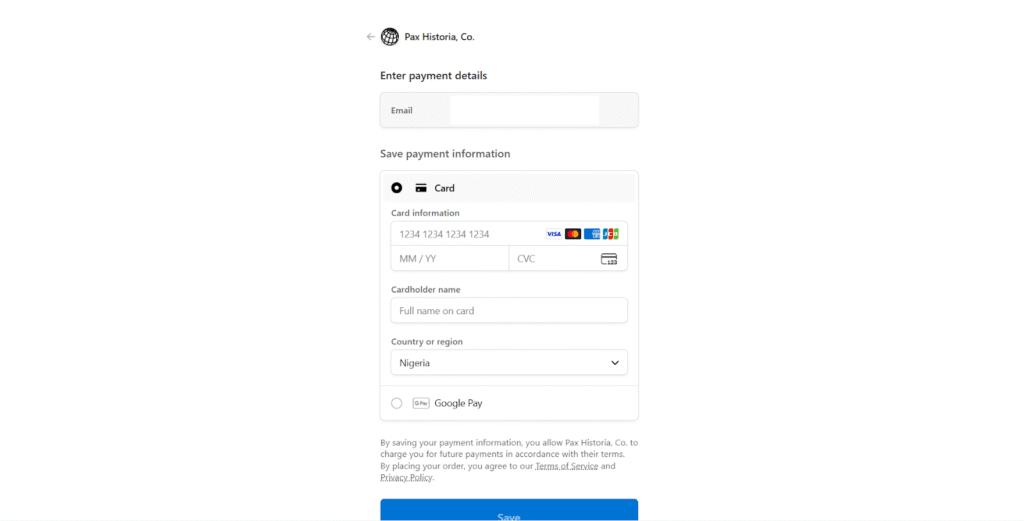Click the JCB card icon

[611, 234]
